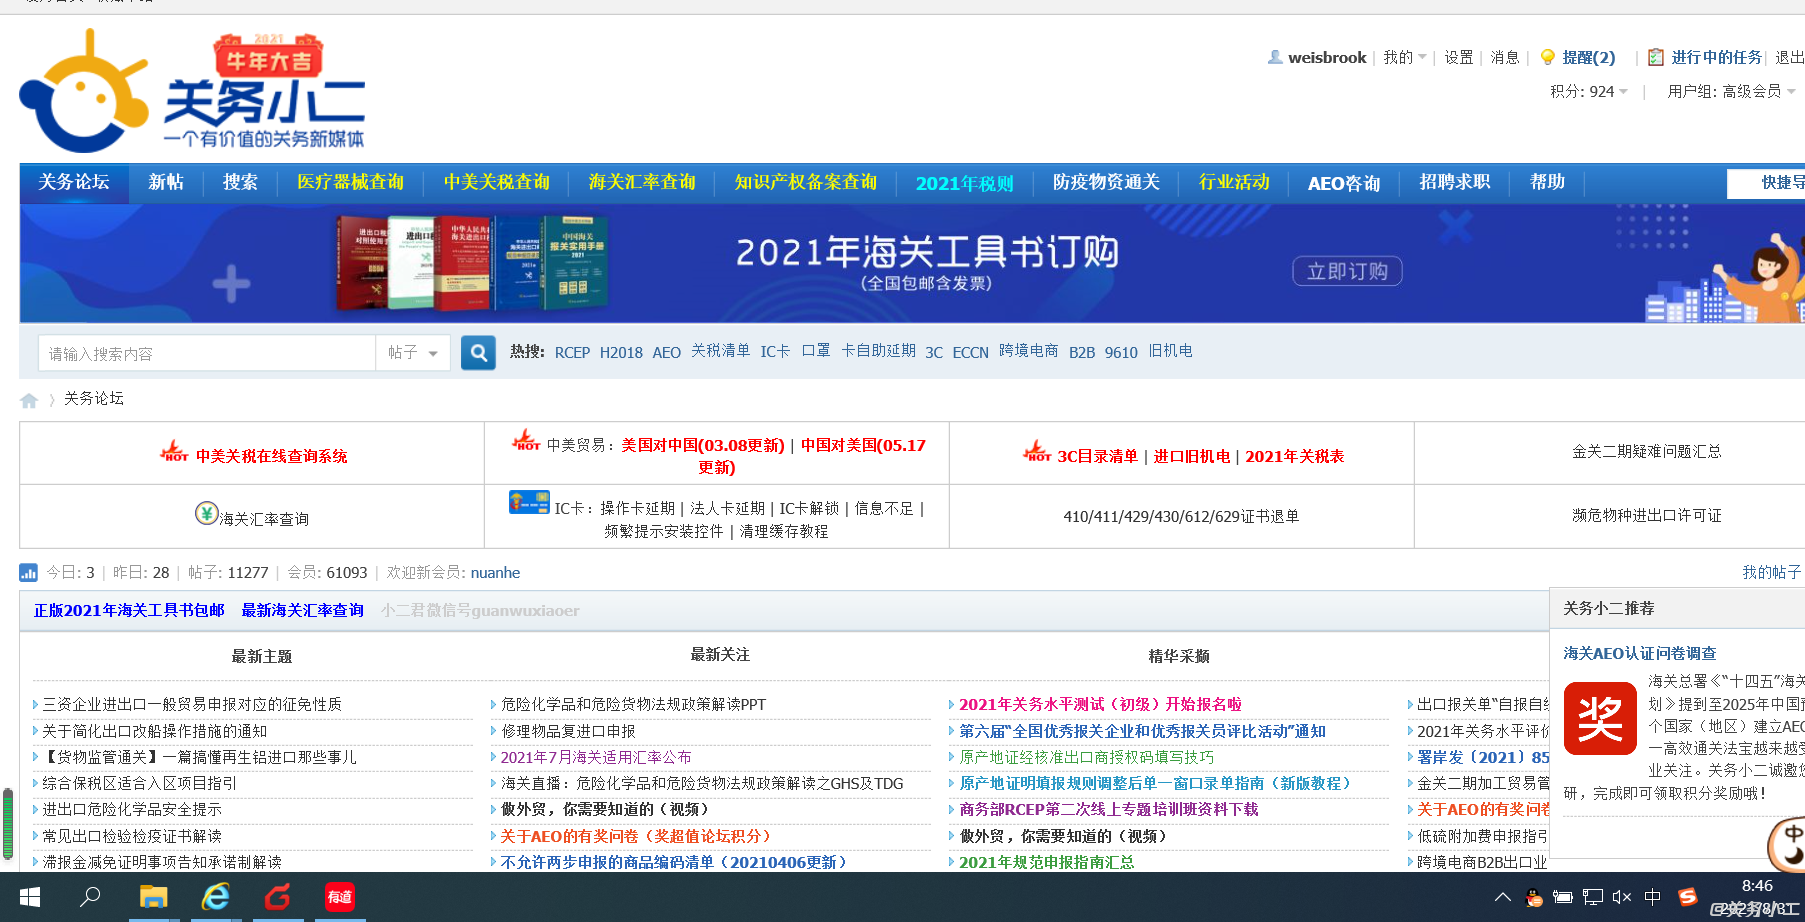Open 濒危物种进出口许可证 link
The image size is (1805, 922).
(x=1647, y=515)
